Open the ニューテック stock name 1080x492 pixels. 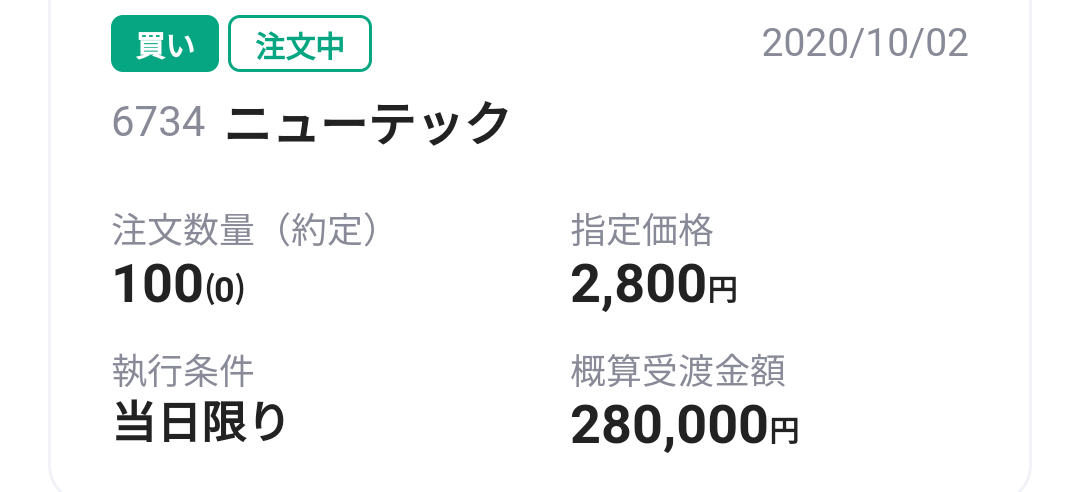point(368,123)
